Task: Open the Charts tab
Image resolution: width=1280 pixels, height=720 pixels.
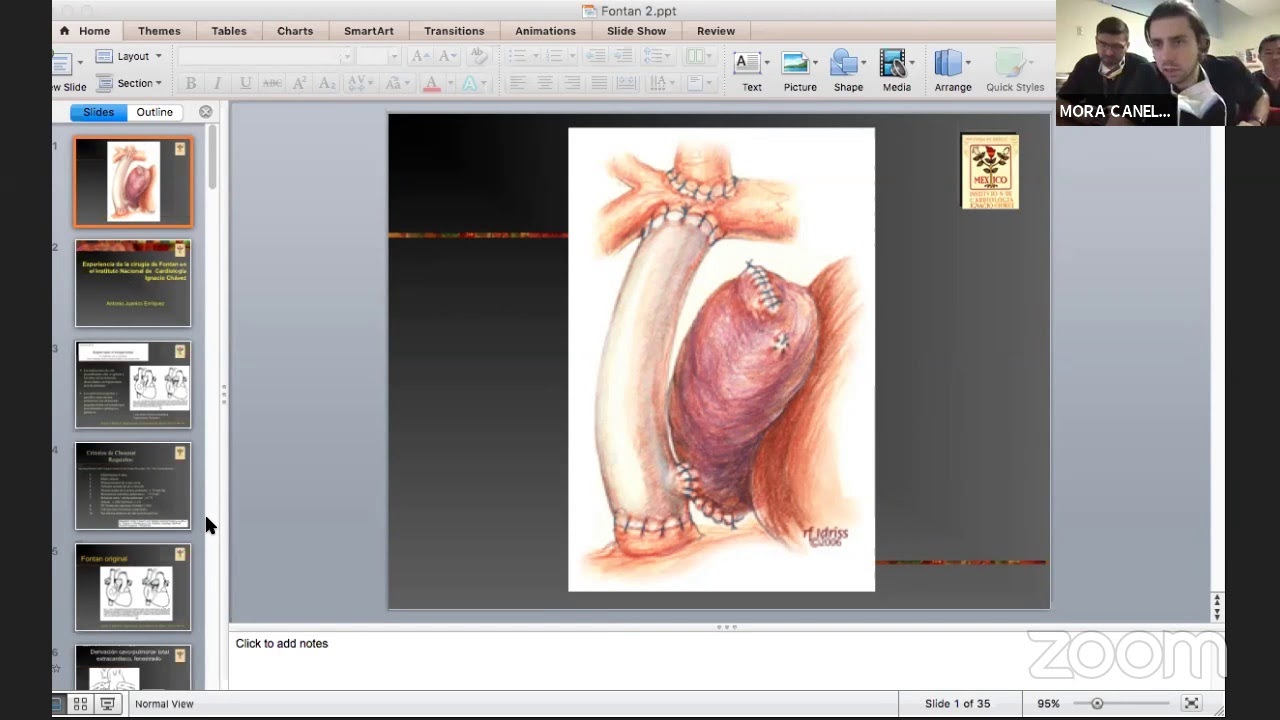Action: click(295, 31)
